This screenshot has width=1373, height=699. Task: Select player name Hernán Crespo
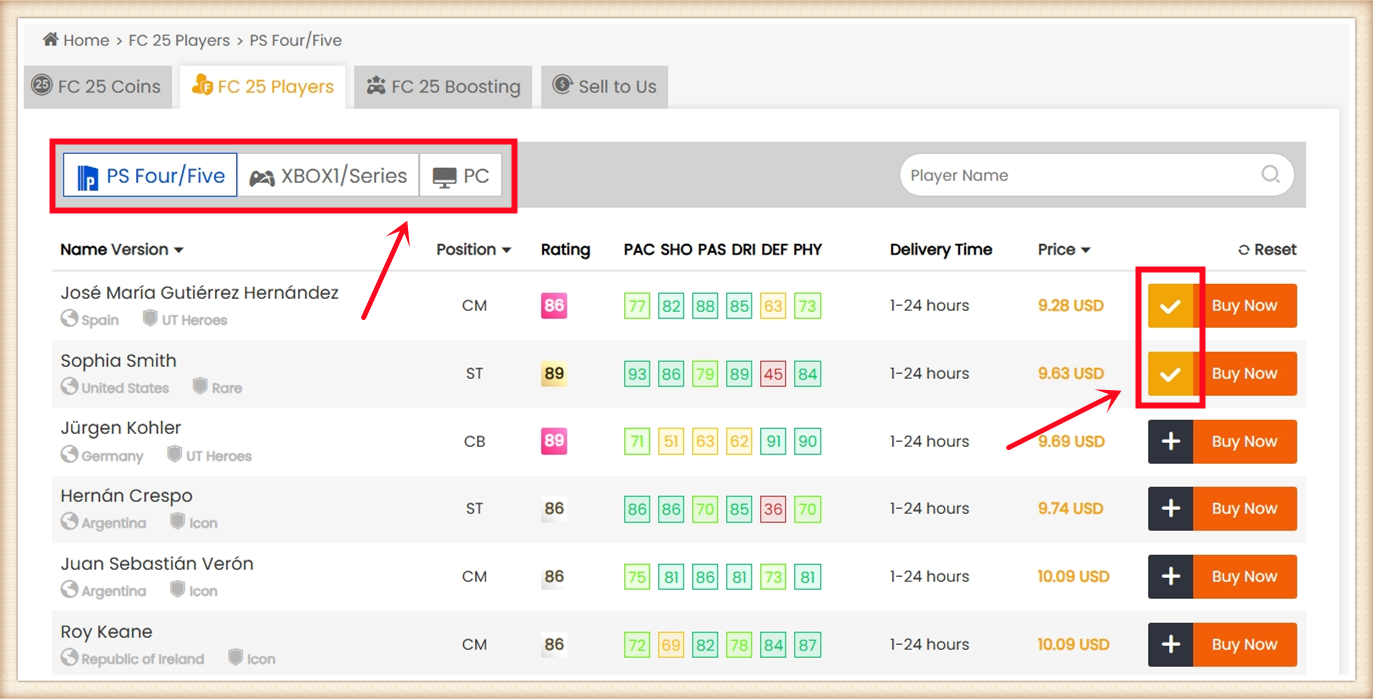(x=126, y=496)
